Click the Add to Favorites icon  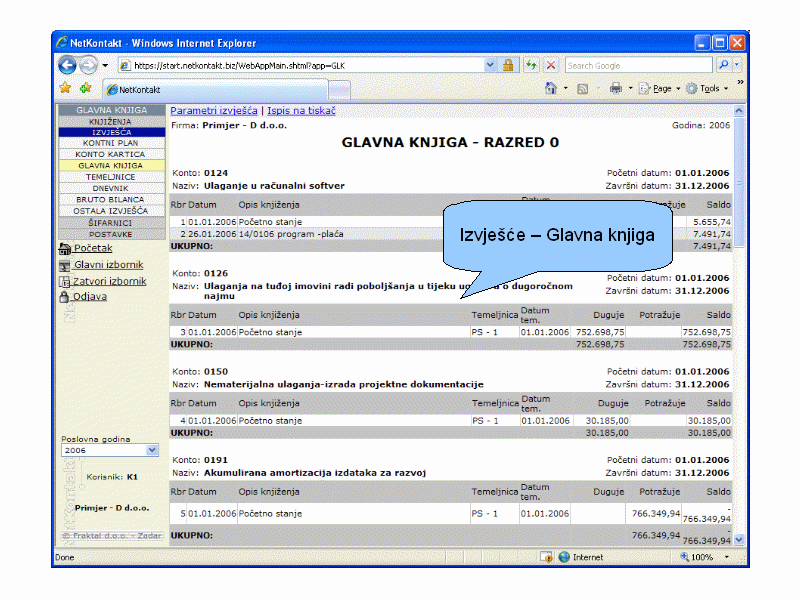click(86, 88)
